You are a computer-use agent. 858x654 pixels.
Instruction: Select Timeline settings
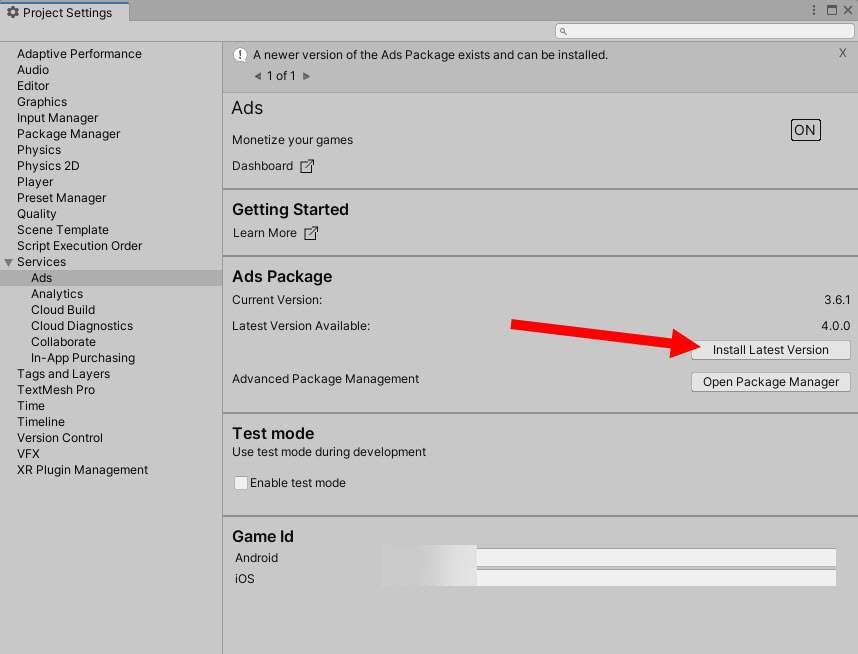coord(41,422)
